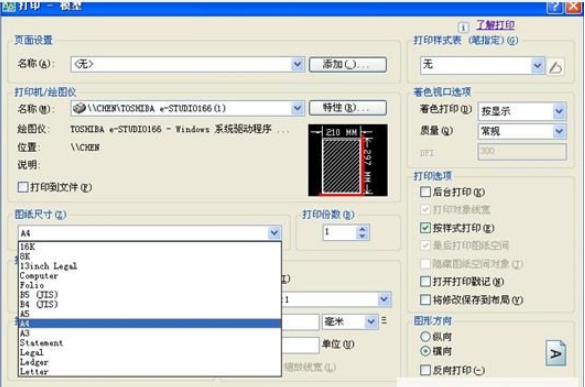Enable 打开打印戳记 checkbox
The height and width of the screenshot is (387, 585).
[x=425, y=281]
